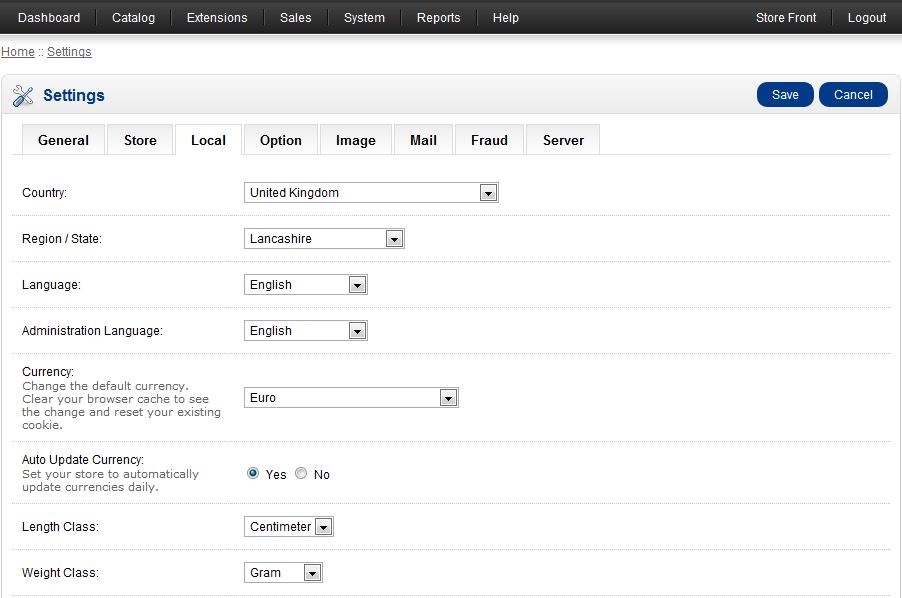Open the System menu
The height and width of the screenshot is (598, 902).
tap(364, 18)
